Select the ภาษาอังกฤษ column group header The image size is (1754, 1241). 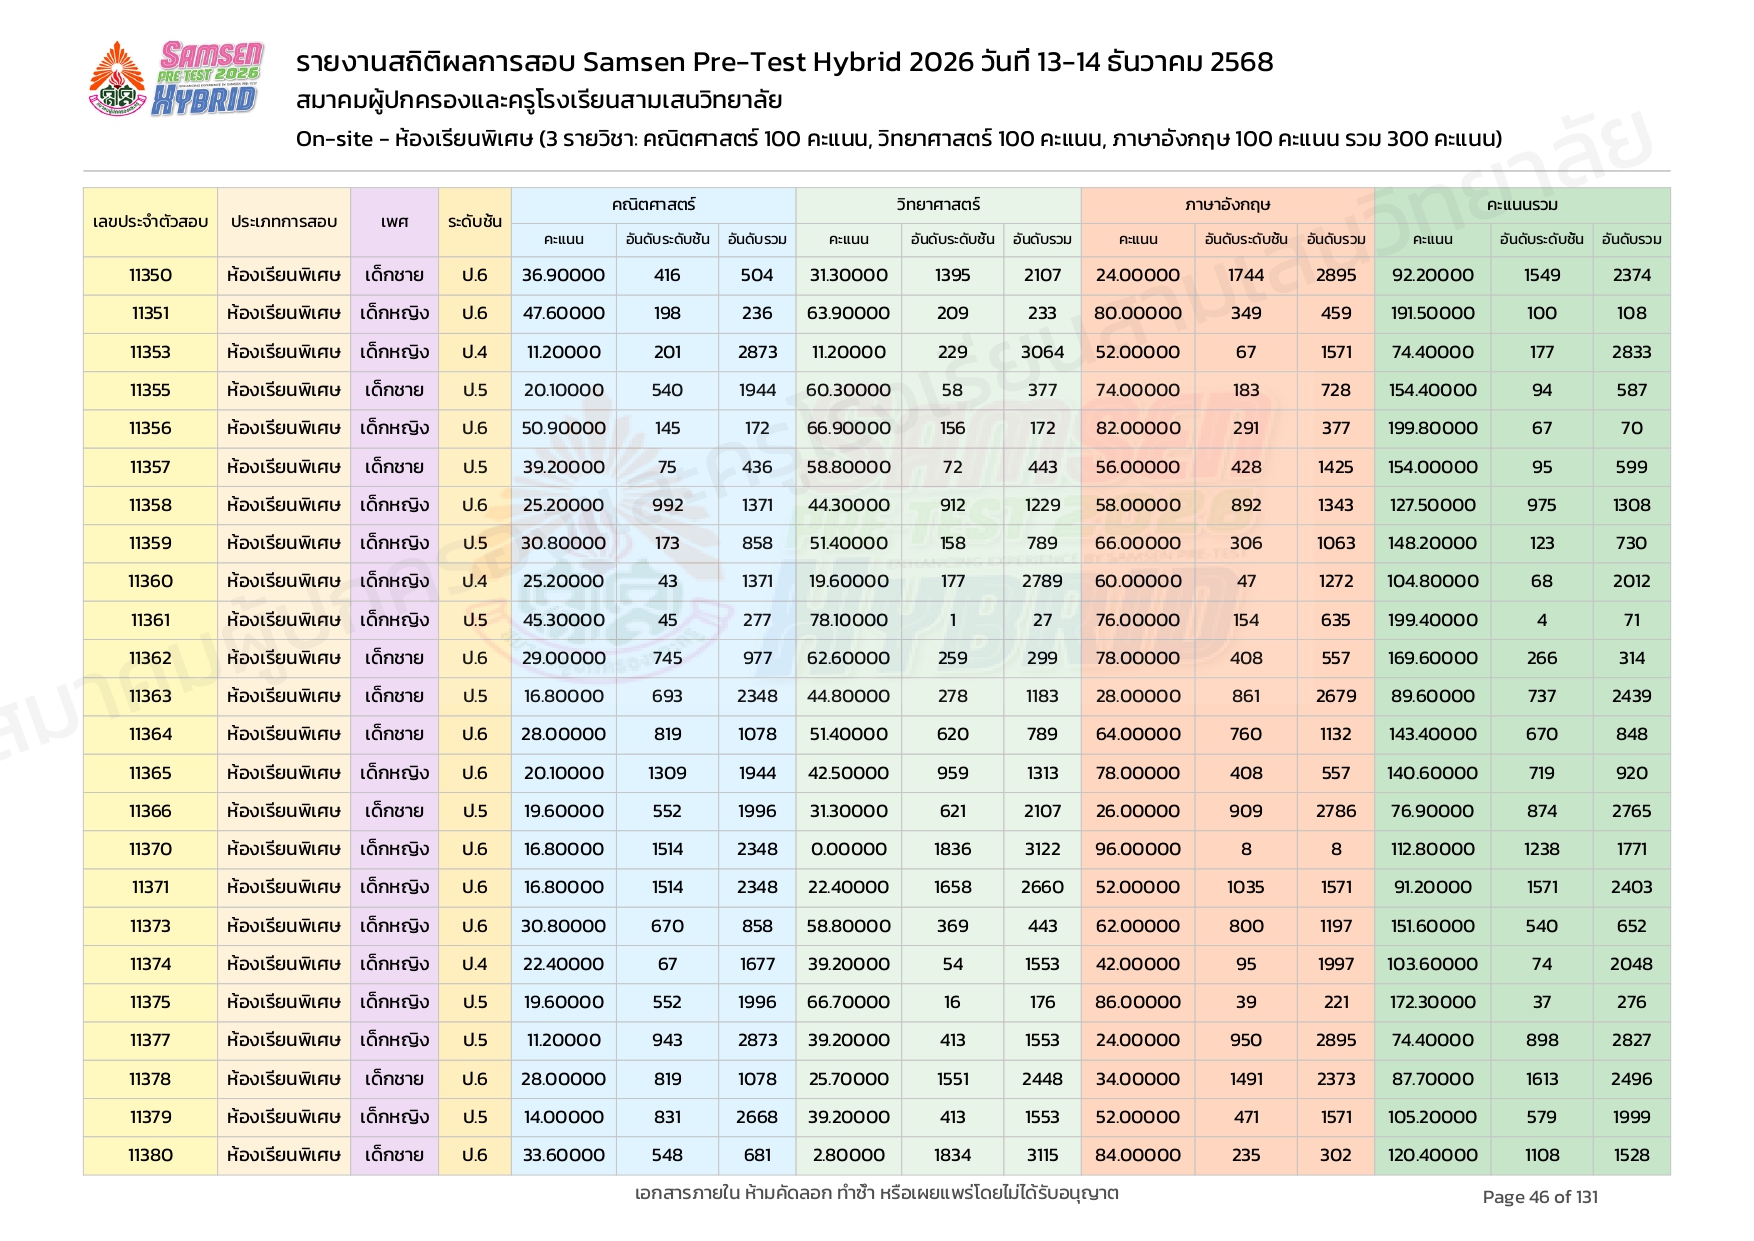coord(1227,205)
